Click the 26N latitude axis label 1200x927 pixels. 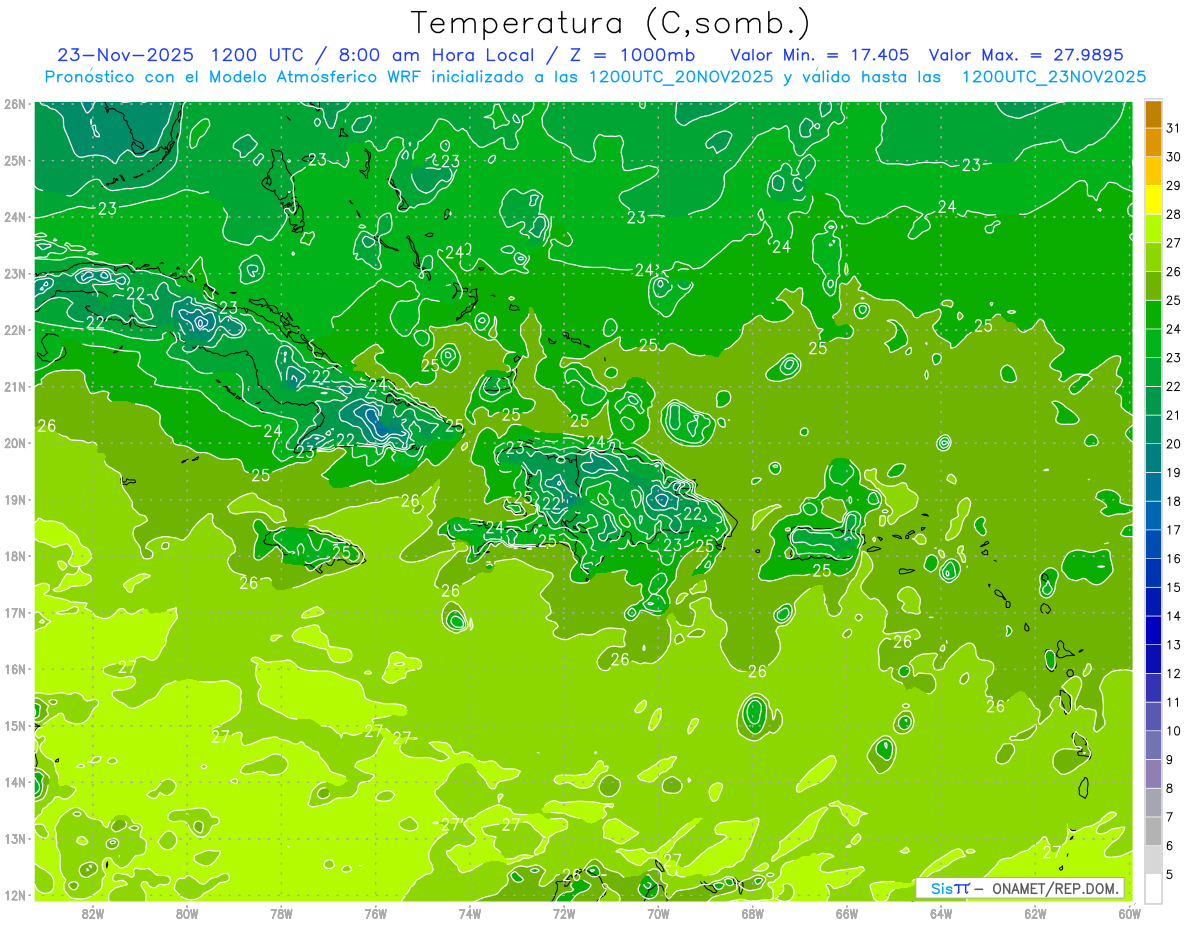pos(15,104)
